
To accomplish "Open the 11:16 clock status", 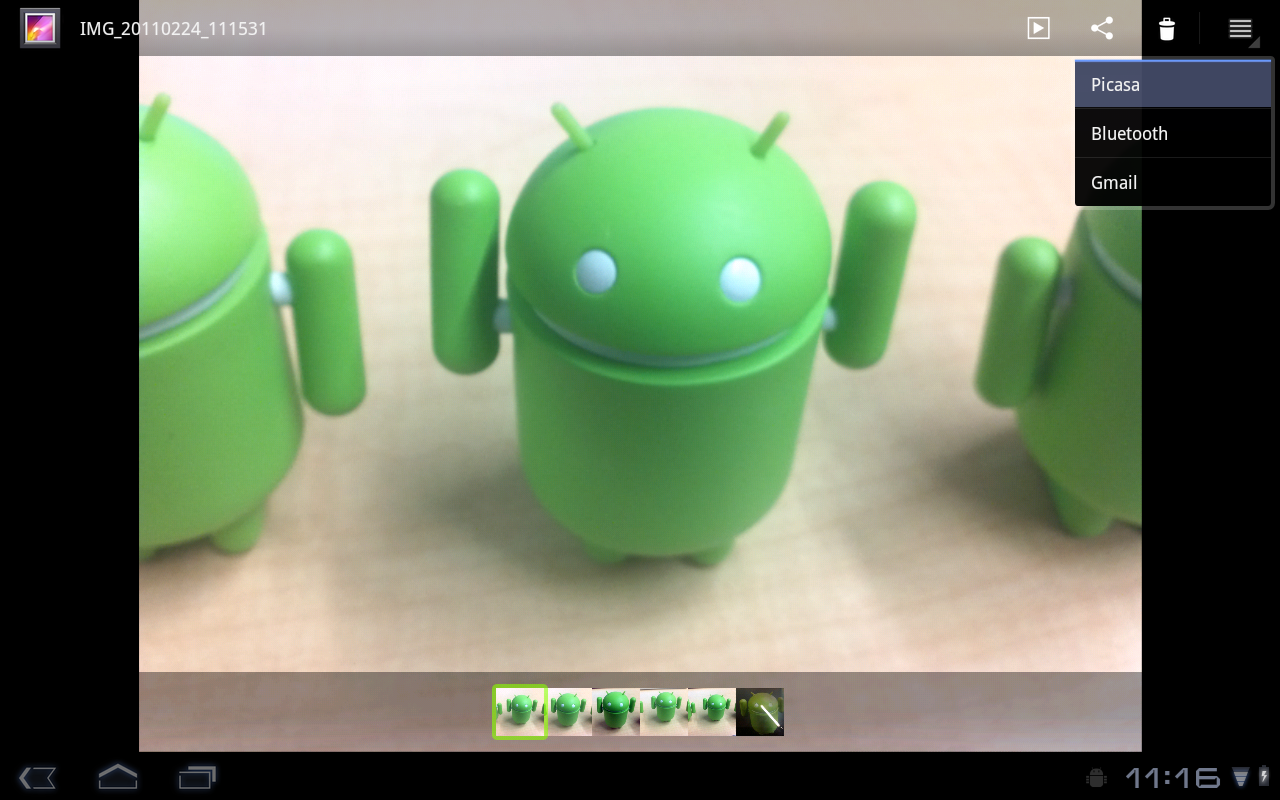I will [x=1173, y=777].
